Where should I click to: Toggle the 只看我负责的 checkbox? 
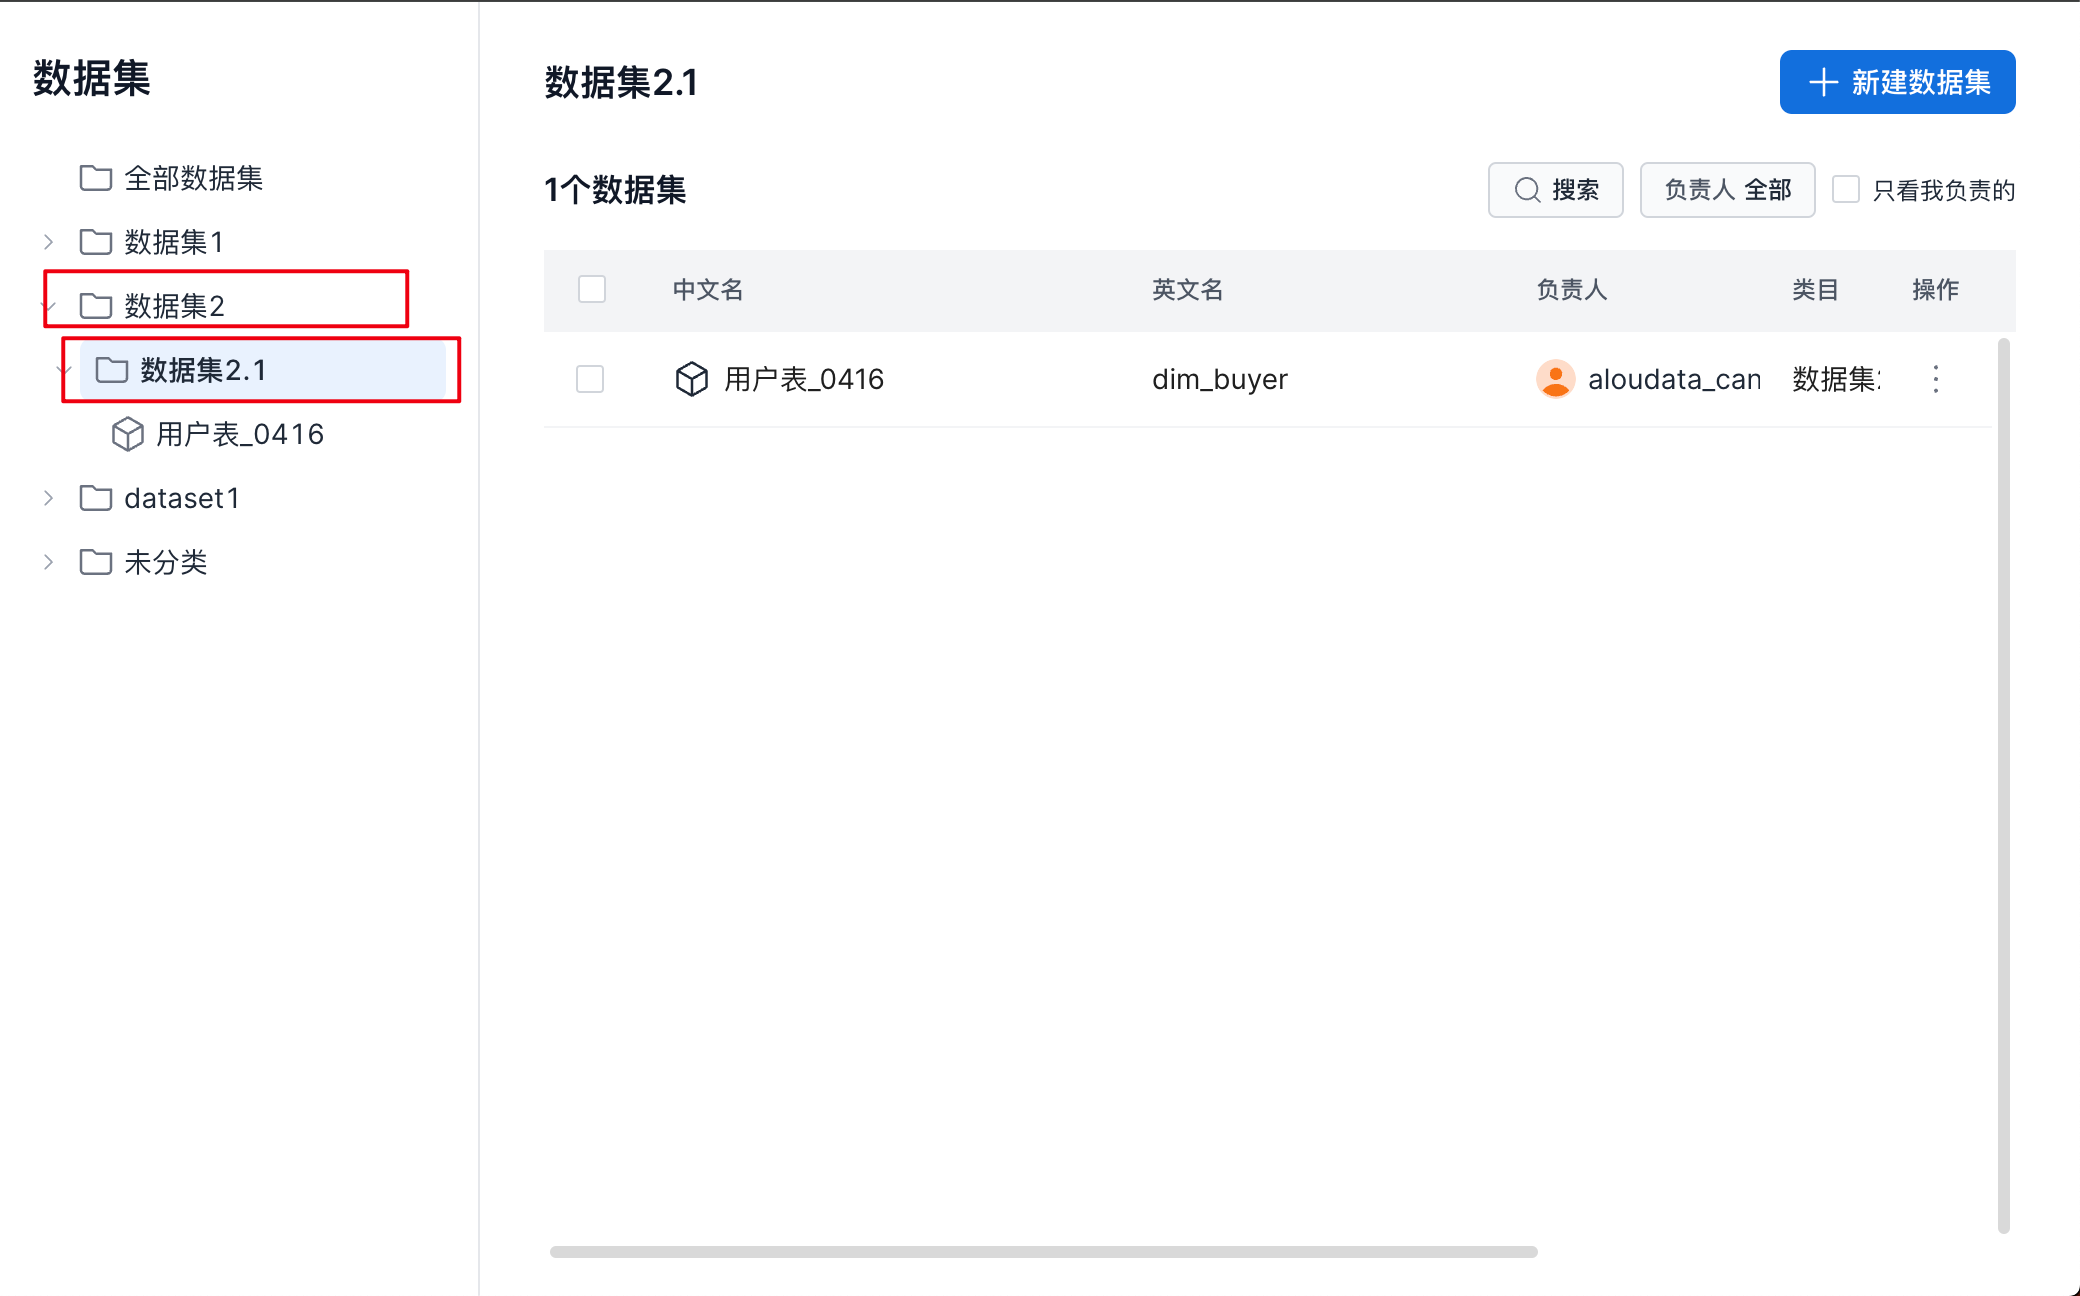click(x=1845, y=190)
